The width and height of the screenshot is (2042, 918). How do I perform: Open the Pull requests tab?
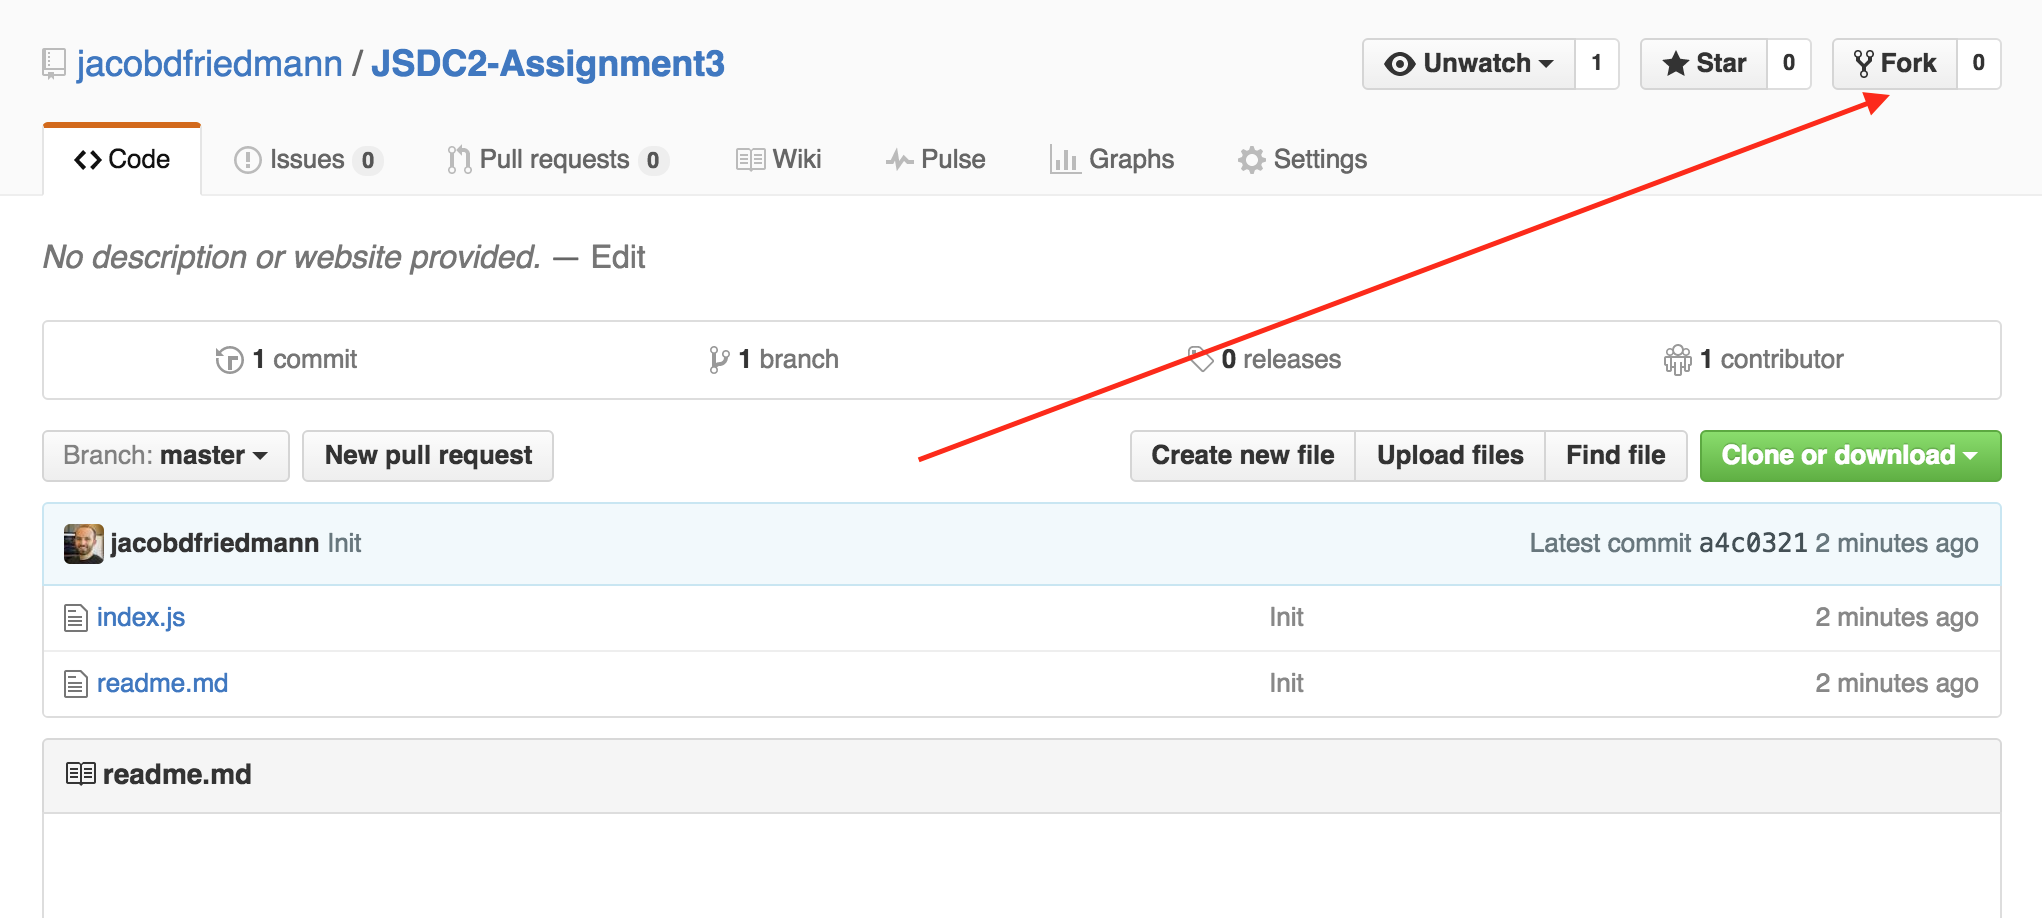pyautogui.click(x=558, y=160)
